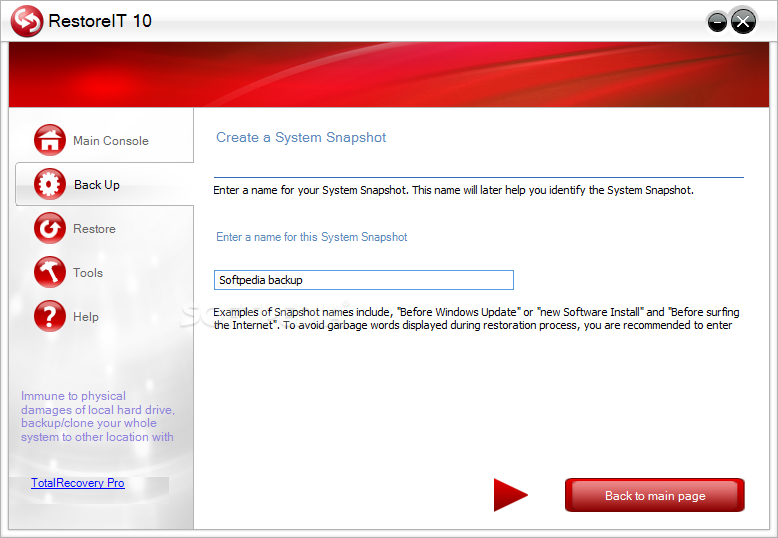The height and width of the screenshot is (538, 778).
Task: Click the snapshot name input field
Action: click(364, 280)
